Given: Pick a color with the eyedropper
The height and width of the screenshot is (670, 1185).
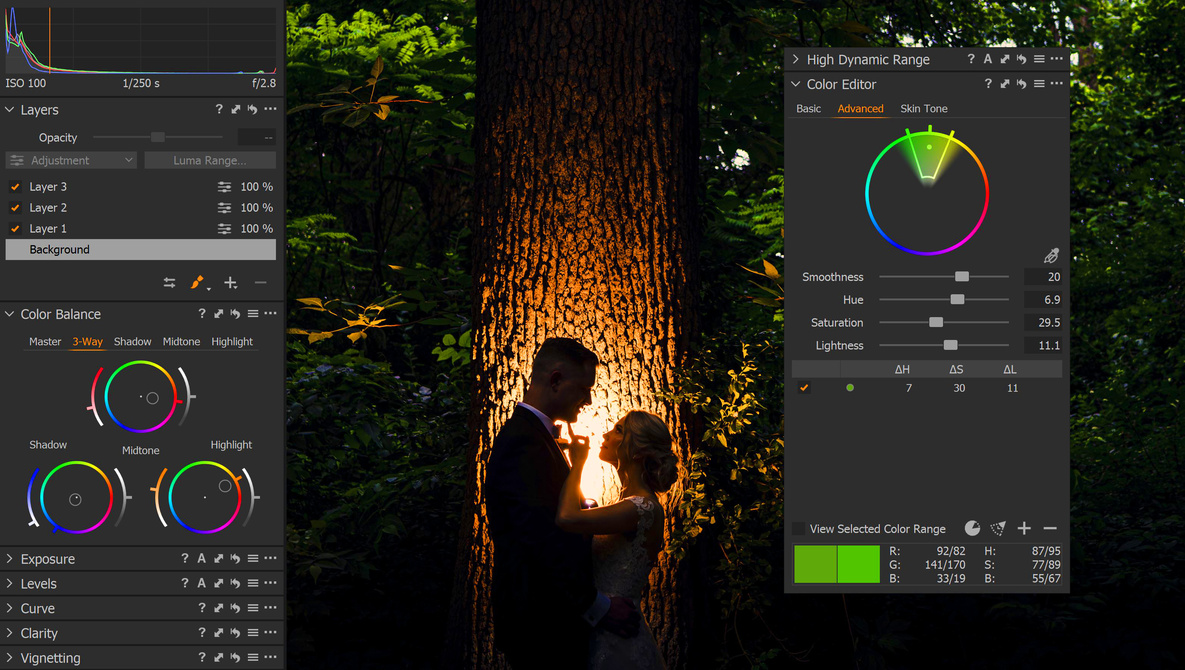Looking at the screenshot, I should click(x=1051, y=256).
